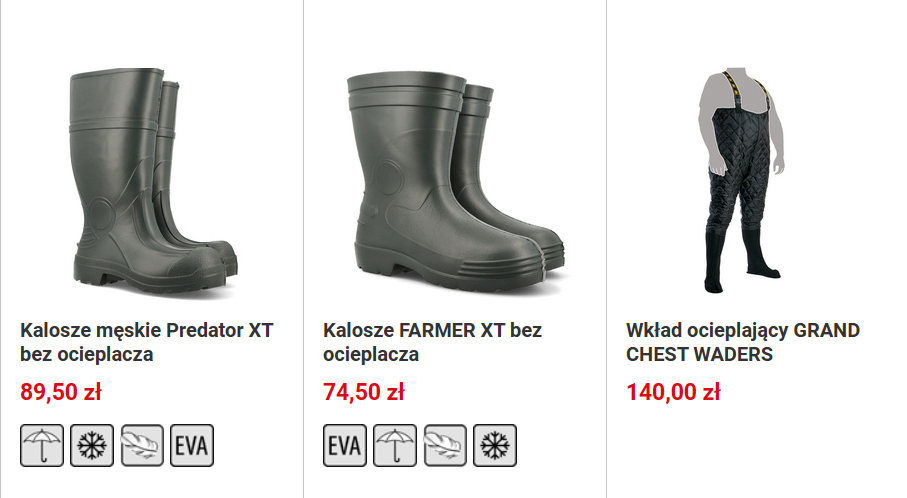Click the short FARMER XT boots image

tap(455, 182)
